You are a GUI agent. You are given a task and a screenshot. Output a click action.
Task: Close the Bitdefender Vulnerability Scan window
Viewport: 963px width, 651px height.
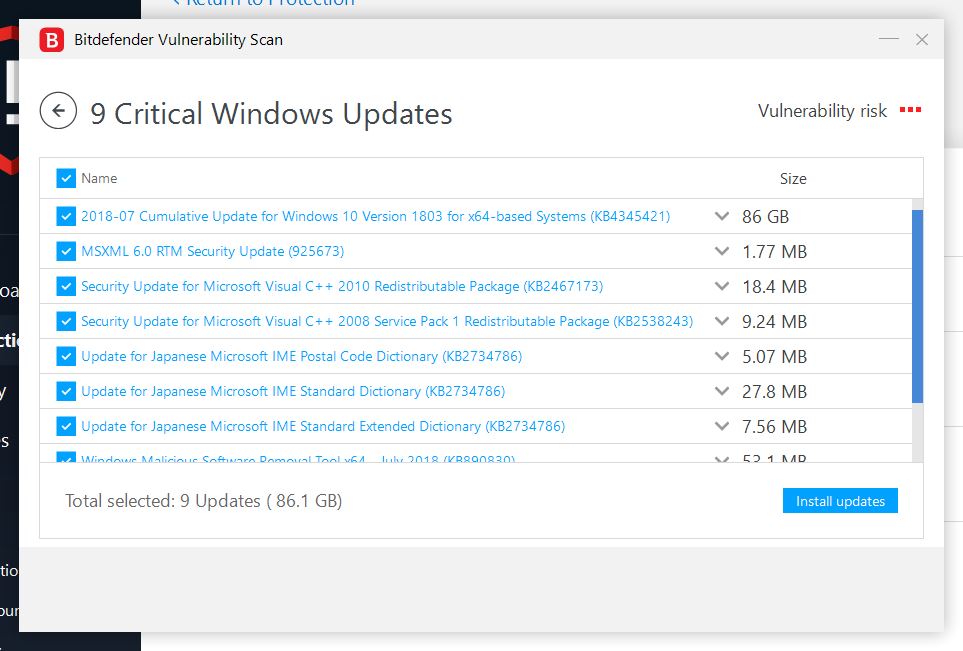(x=922, y=39)
